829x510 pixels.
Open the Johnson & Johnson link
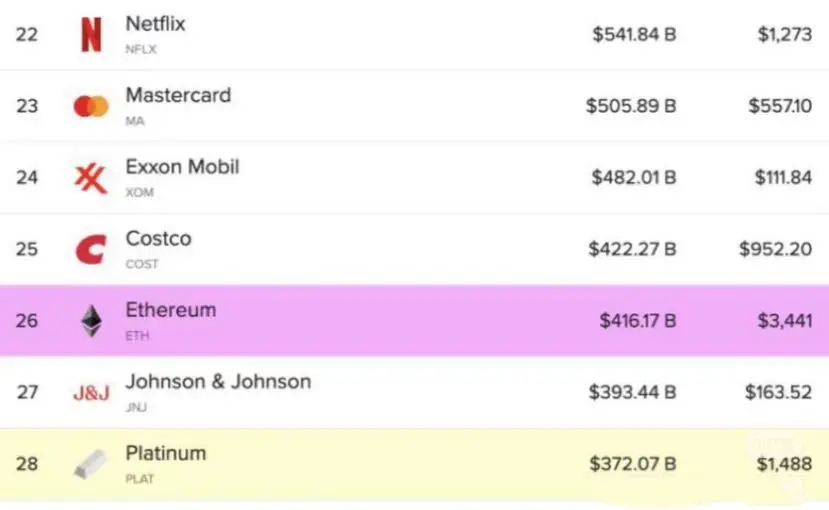coord(218,382)
